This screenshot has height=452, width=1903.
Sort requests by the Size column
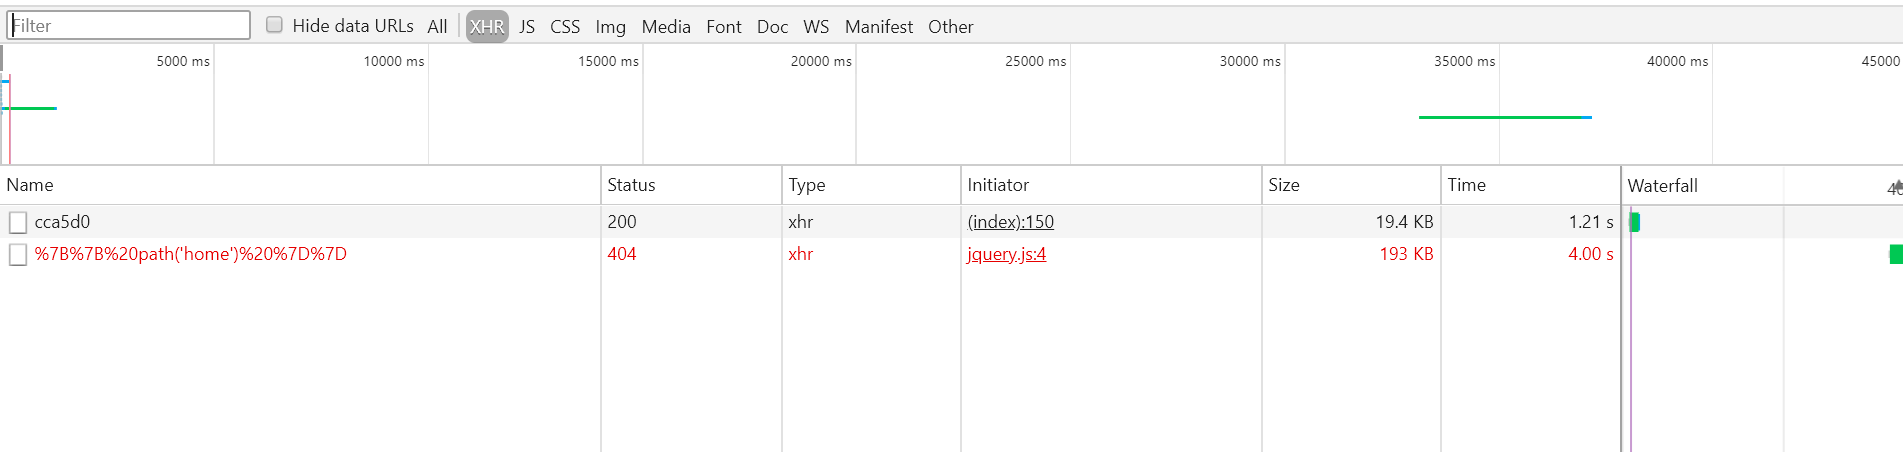1284,185
